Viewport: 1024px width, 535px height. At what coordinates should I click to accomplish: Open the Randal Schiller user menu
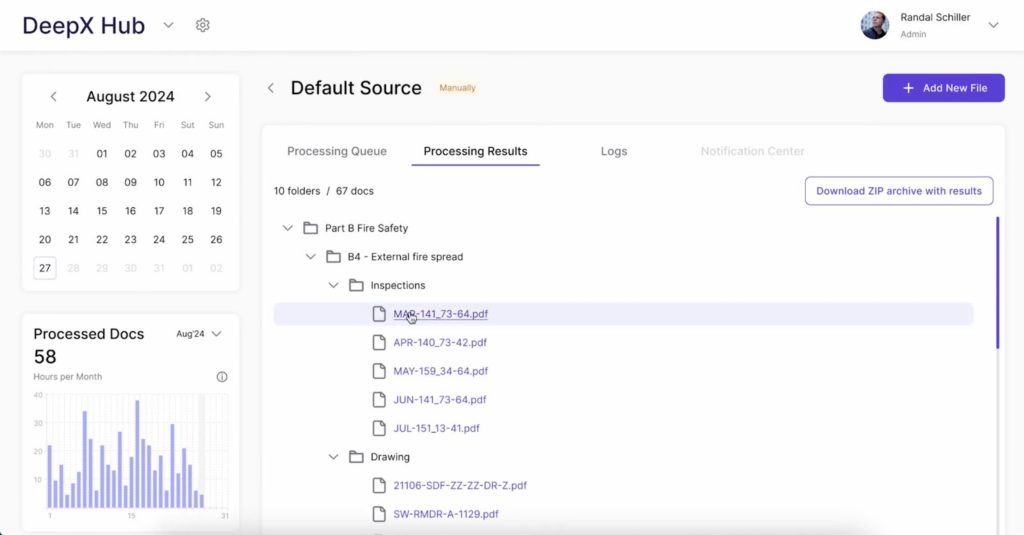[993, 25]
